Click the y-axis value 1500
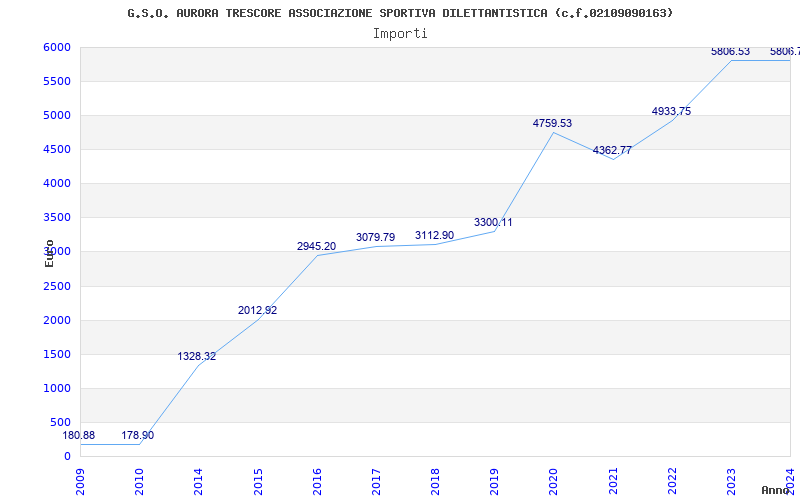800x500 pixels. point(57,355)
